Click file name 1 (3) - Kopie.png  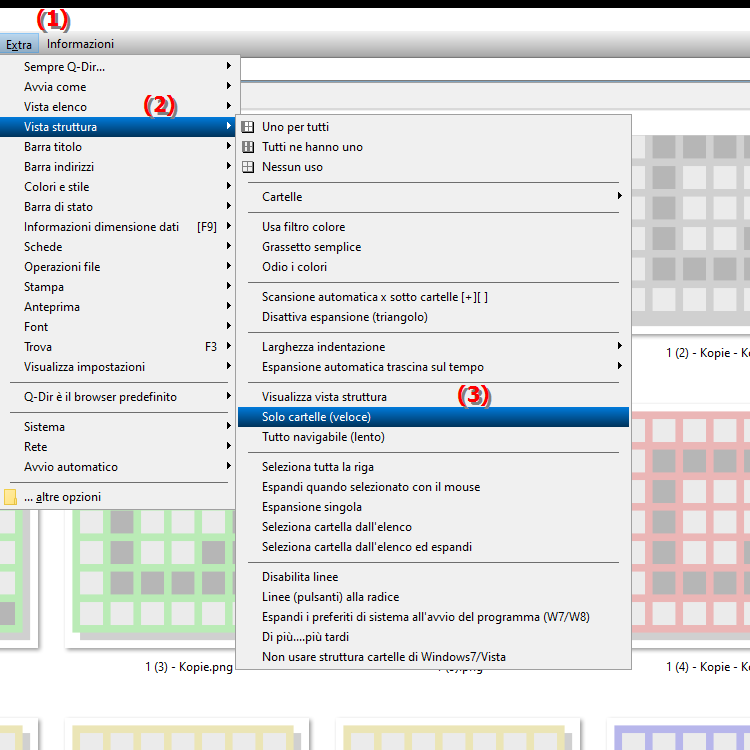(189, 667)
